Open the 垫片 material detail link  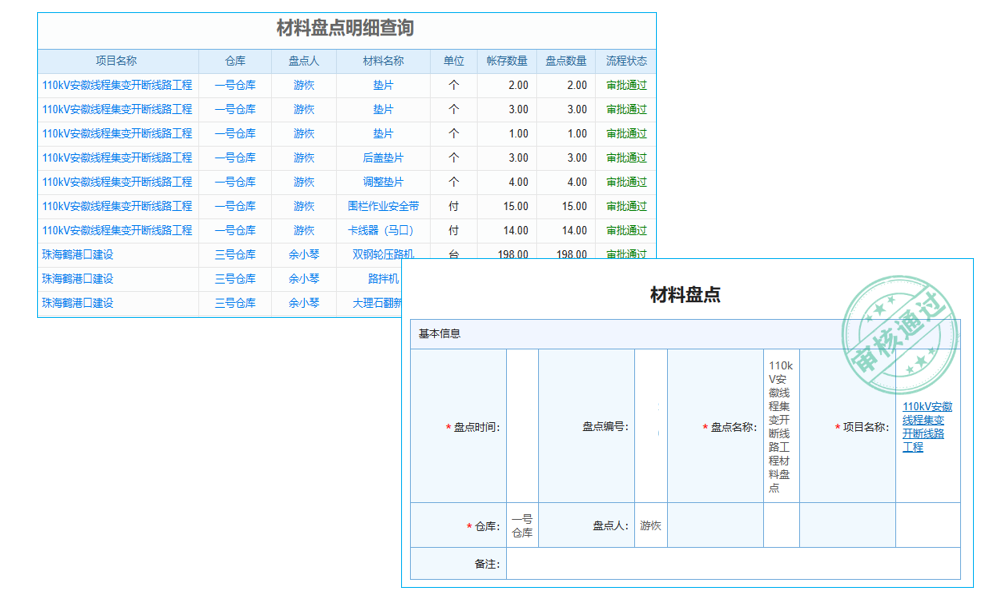click(x=384, y=86)
